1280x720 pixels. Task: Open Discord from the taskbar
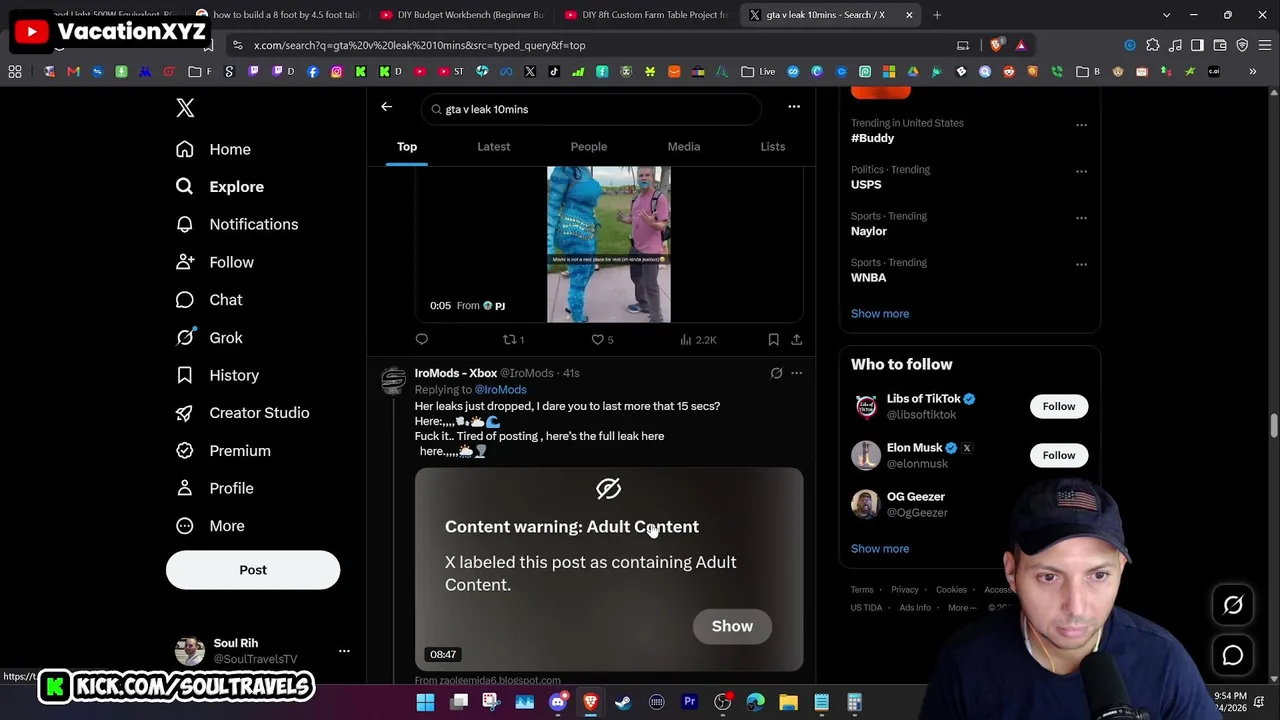coord(558,702)
